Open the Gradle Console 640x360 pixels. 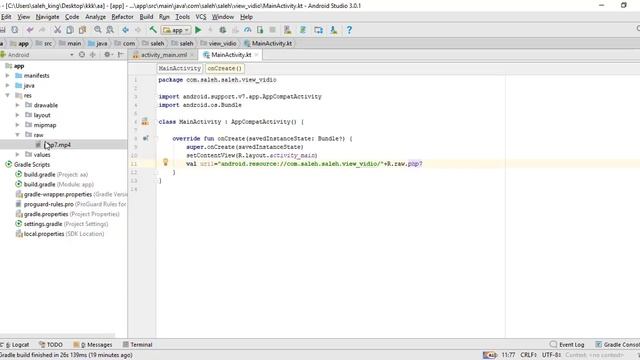click(x=617, y=344)
